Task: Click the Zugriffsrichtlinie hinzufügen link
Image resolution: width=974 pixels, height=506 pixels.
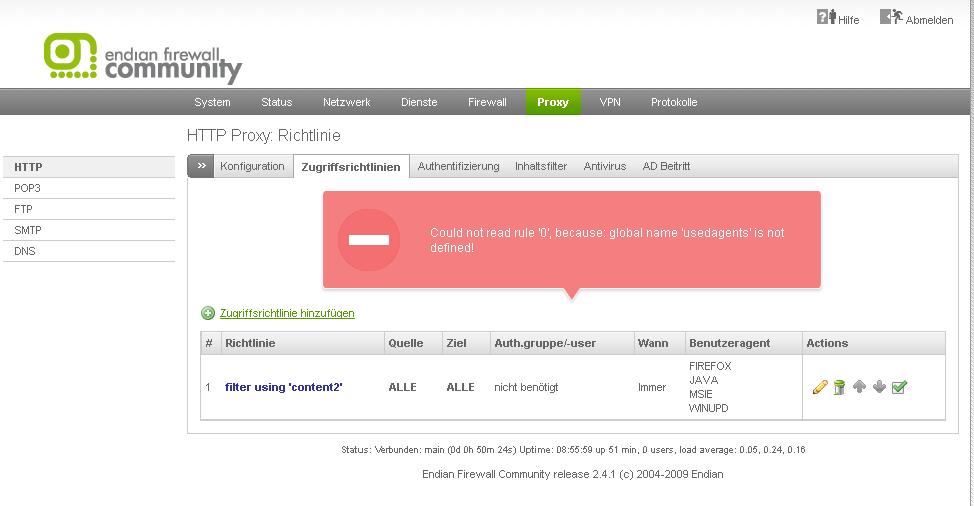Action: (287, 313)
